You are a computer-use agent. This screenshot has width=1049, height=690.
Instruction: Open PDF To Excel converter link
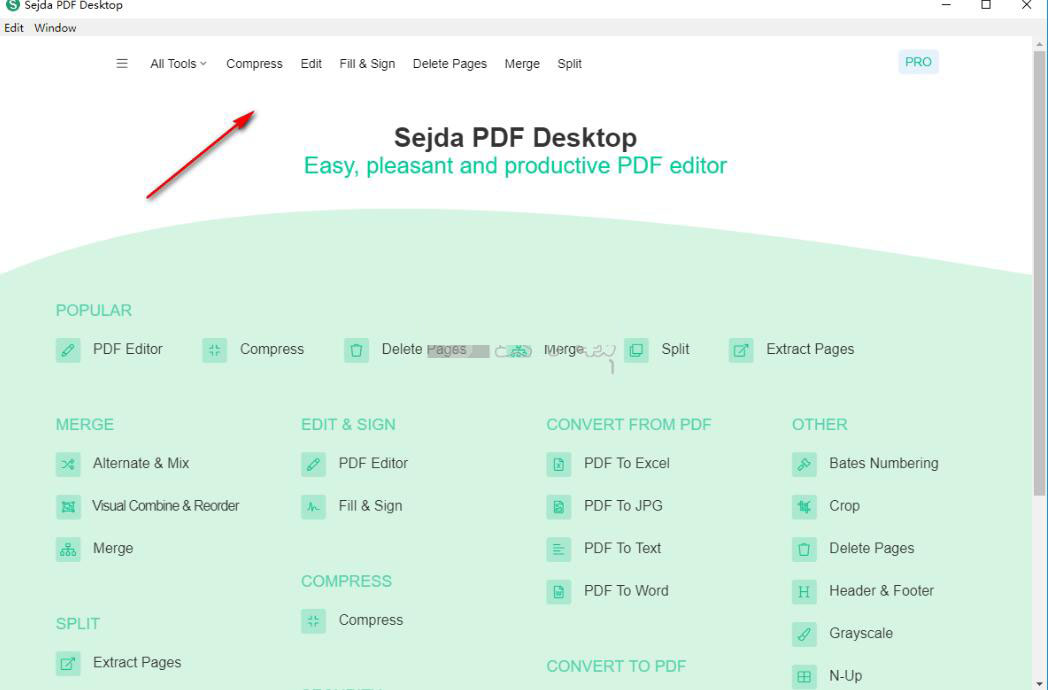pos(627,463)
